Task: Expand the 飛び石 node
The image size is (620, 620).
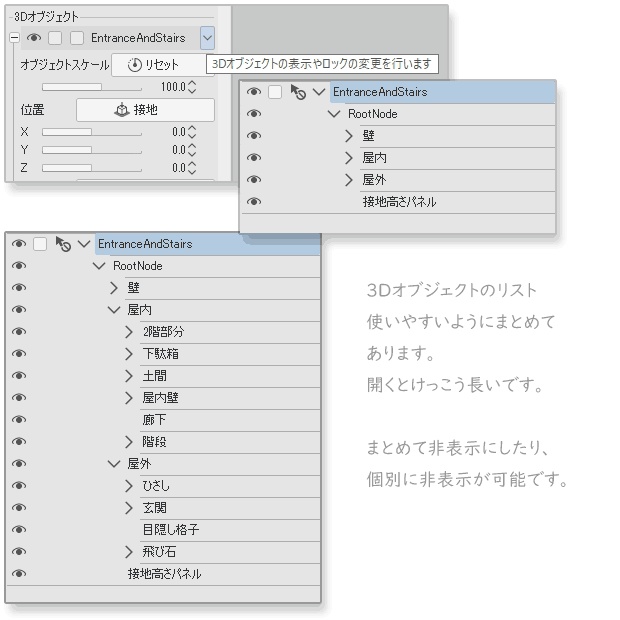Action: pyautogui.click(x=129, y=552)
